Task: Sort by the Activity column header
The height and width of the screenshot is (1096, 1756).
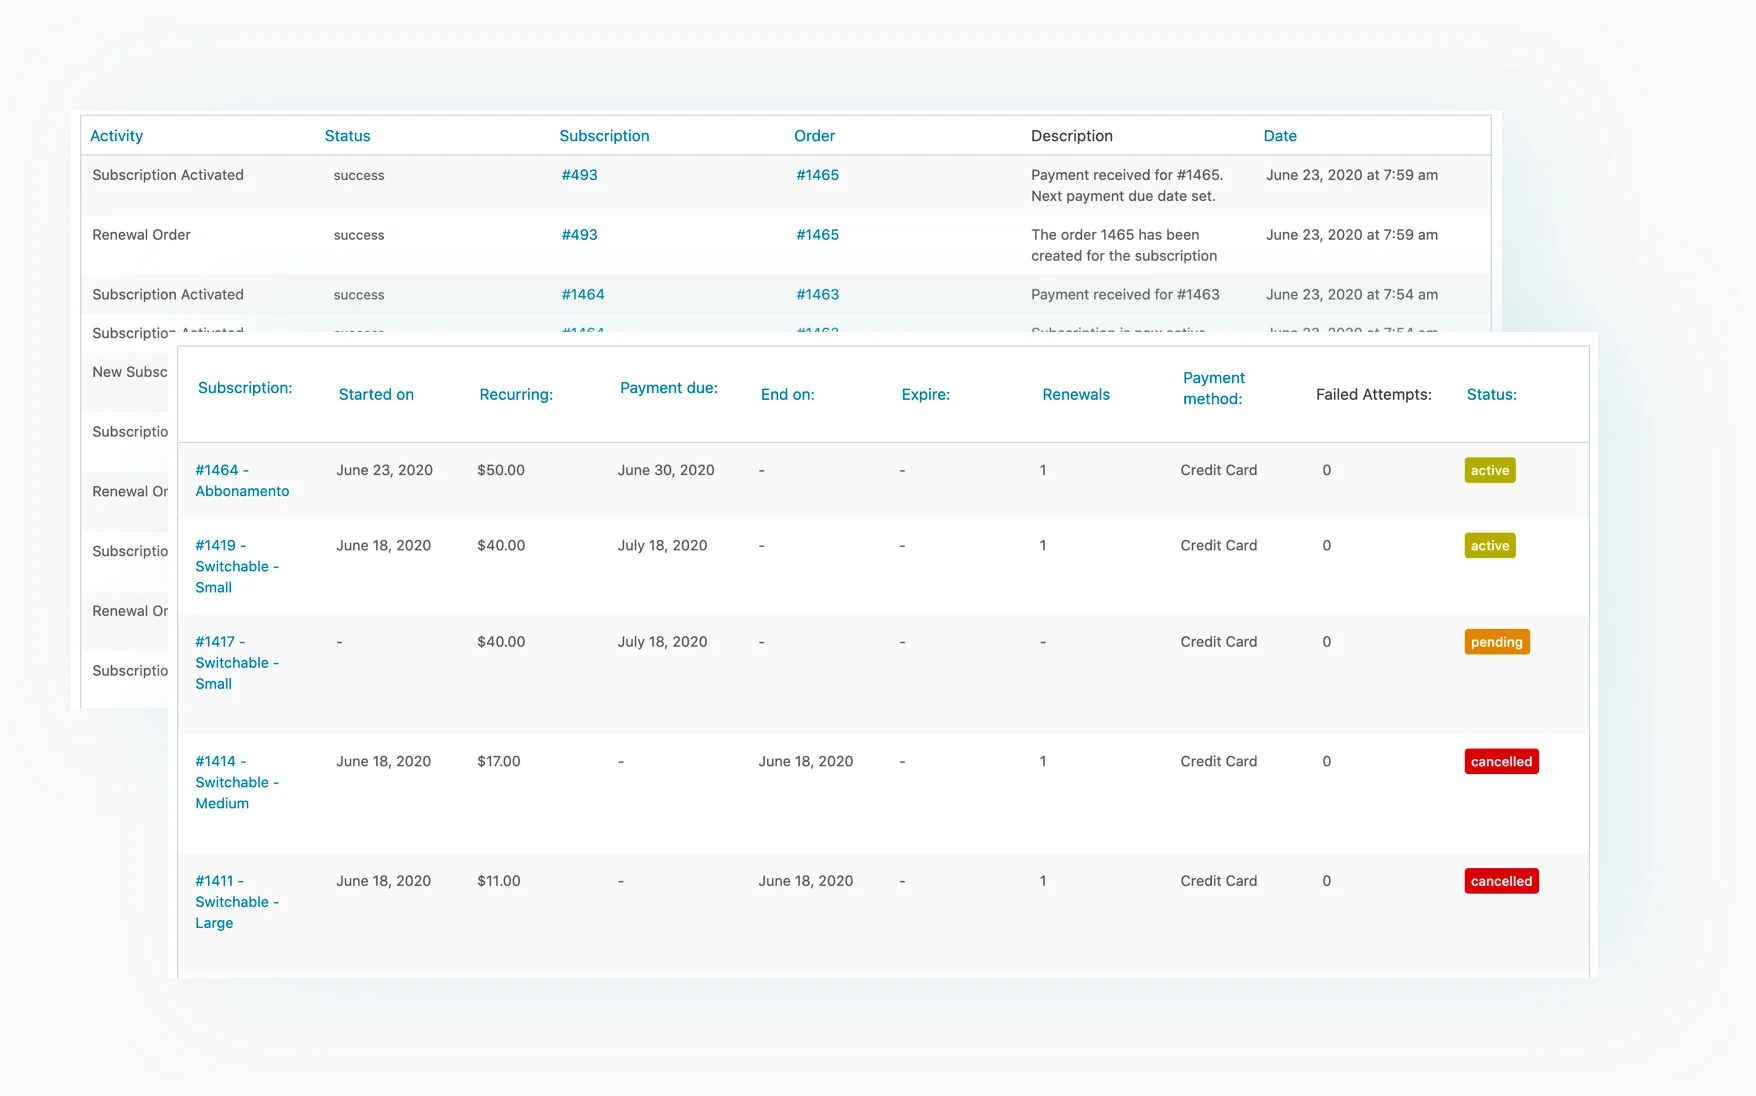Action: [x=116, y=136]
